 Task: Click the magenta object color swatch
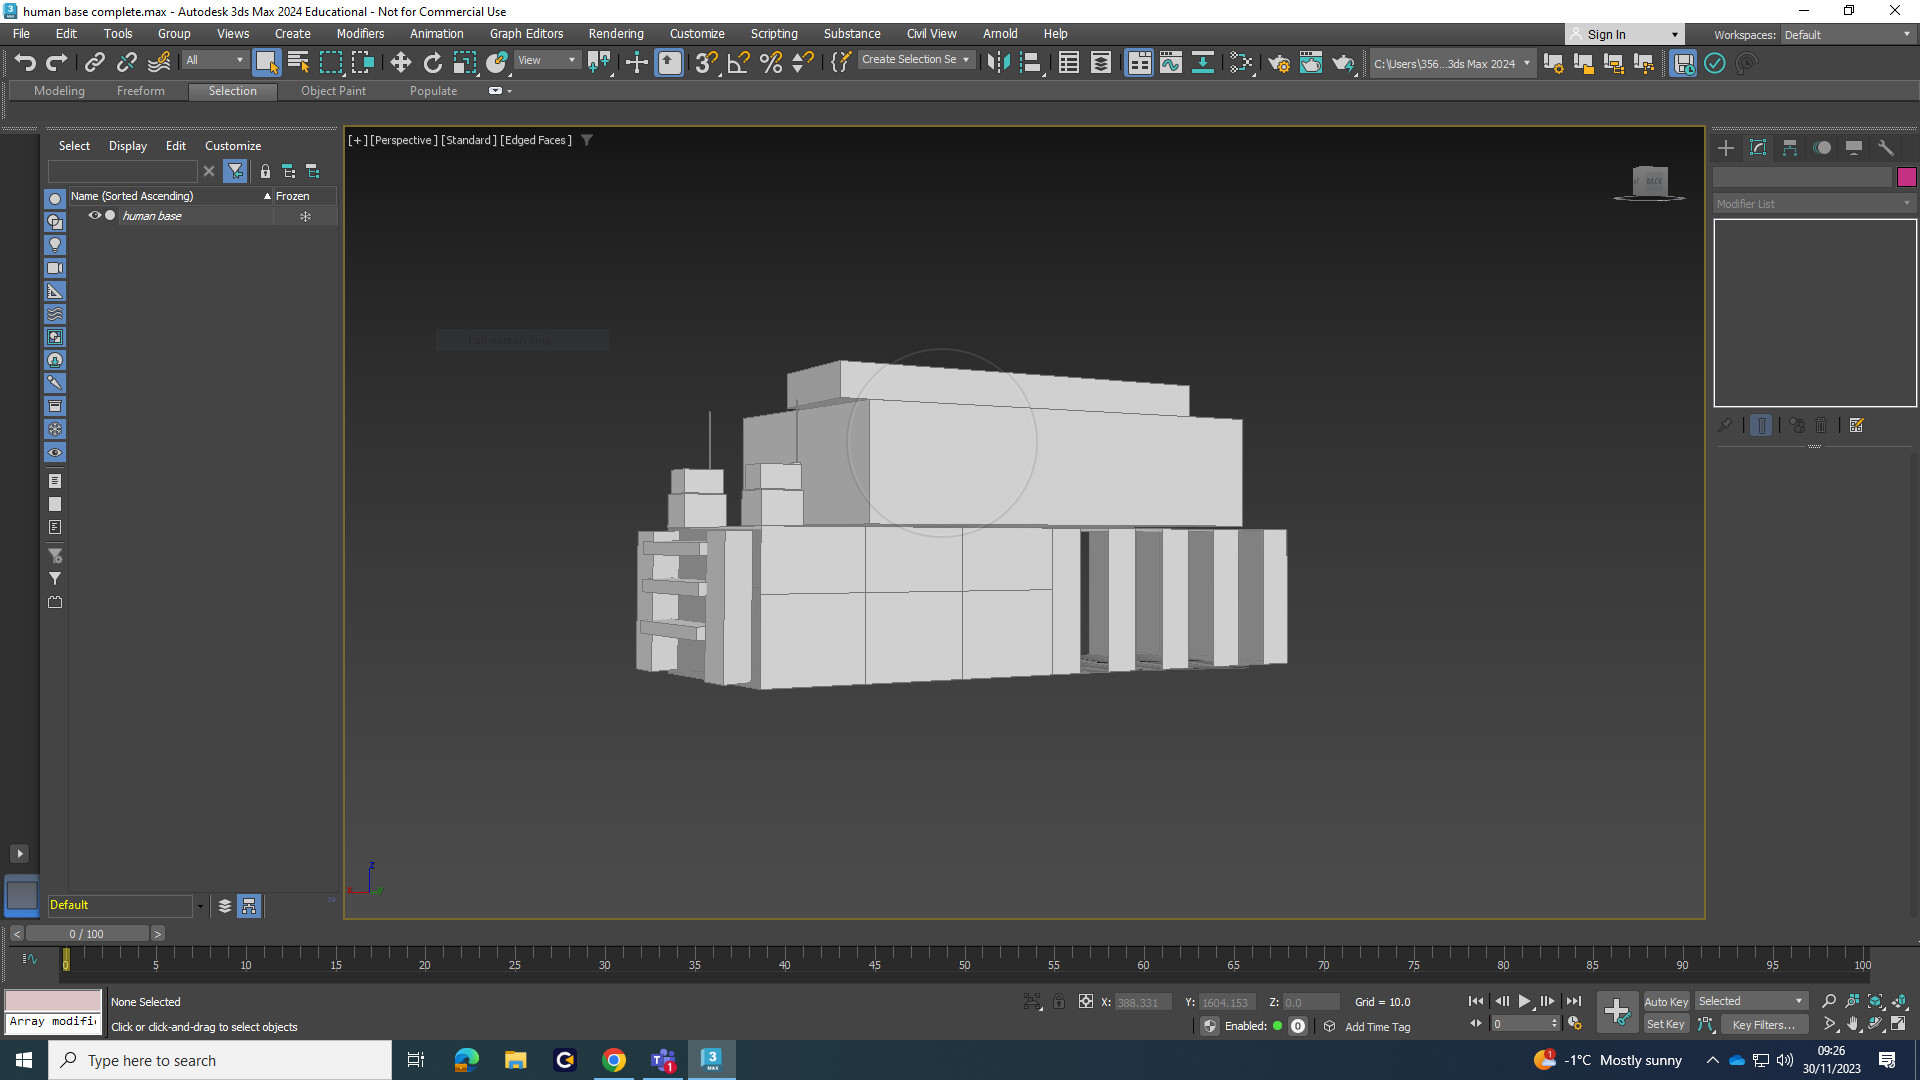coord(1906,177)
